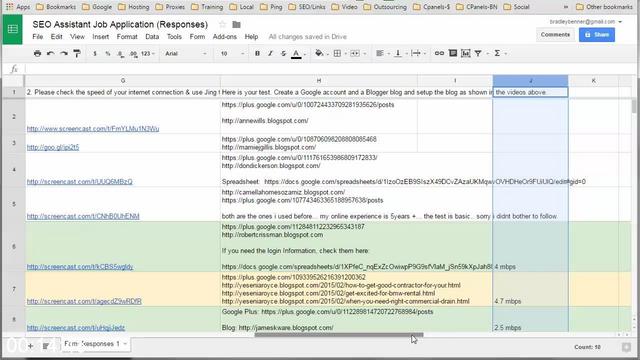
Task: Click the Comments button
Action: pyautogui.click(x=555, y=35)
